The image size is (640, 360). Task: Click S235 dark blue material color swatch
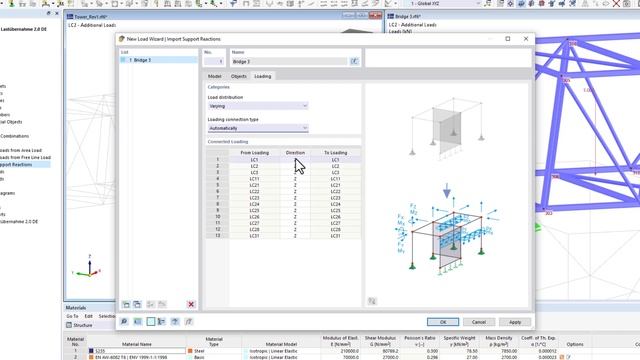tap(91, 351)
